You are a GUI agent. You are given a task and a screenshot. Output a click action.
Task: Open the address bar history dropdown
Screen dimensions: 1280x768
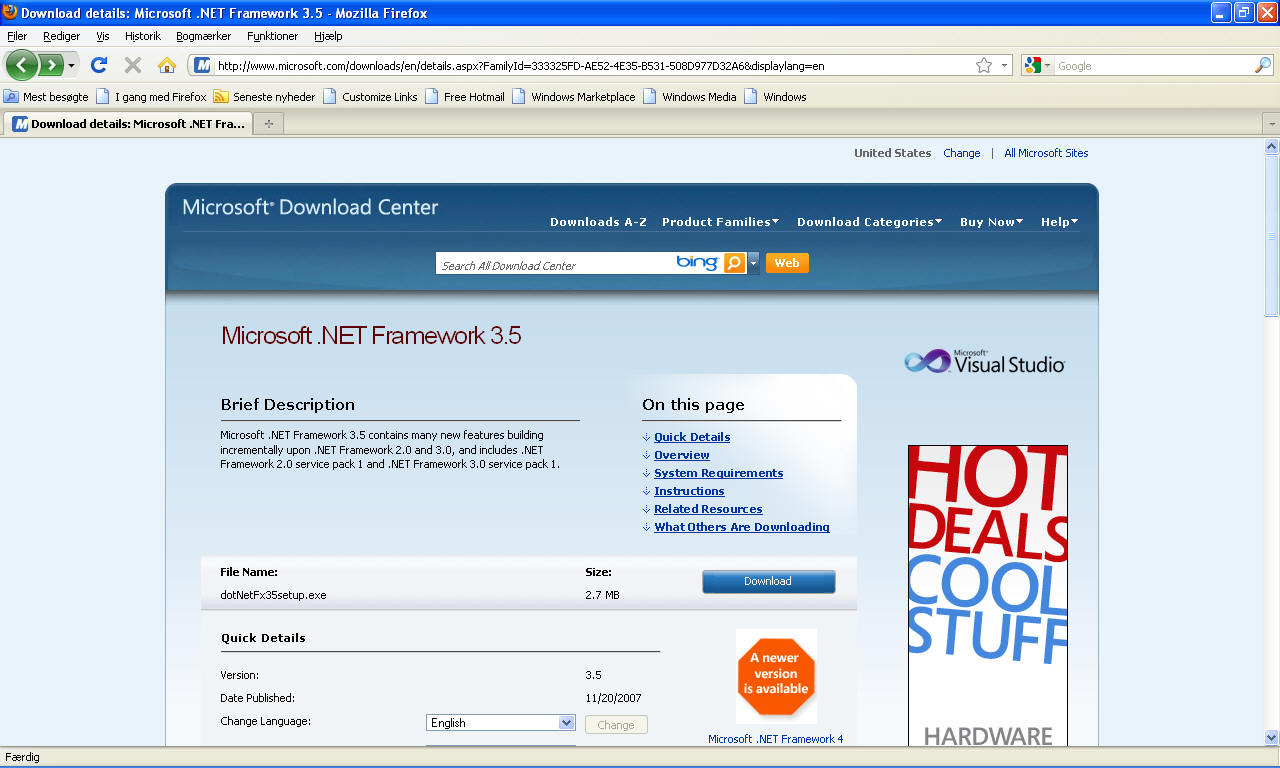click(1004, 65)
